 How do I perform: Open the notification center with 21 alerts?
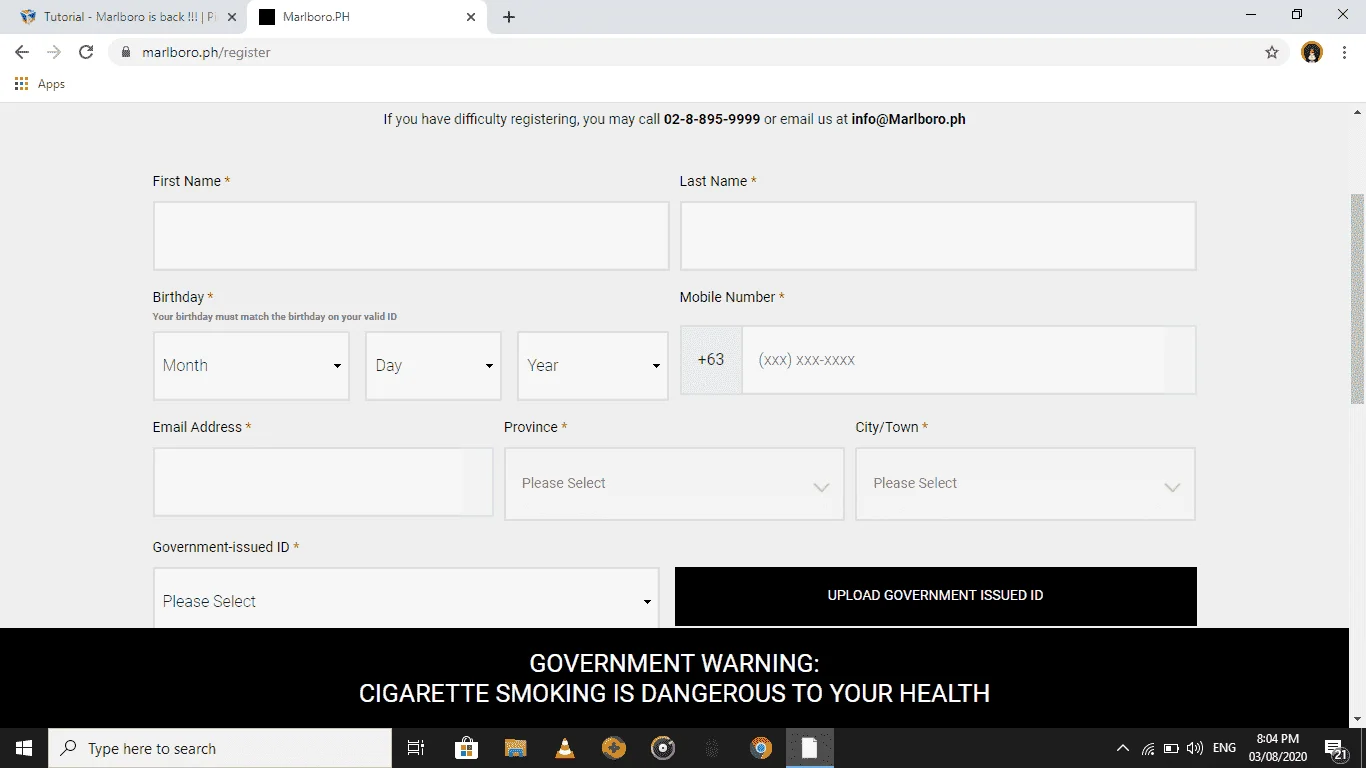[1337, 748]
